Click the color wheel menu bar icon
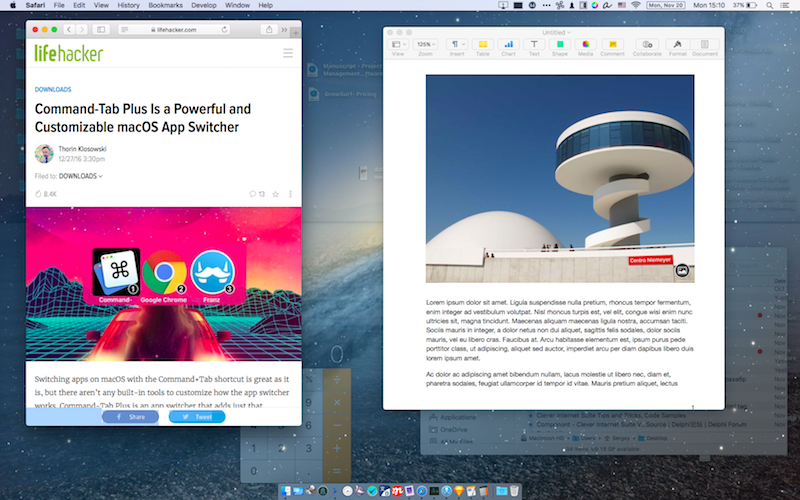The width and height of the screenshot is (800, 500). tap(595, 5)
